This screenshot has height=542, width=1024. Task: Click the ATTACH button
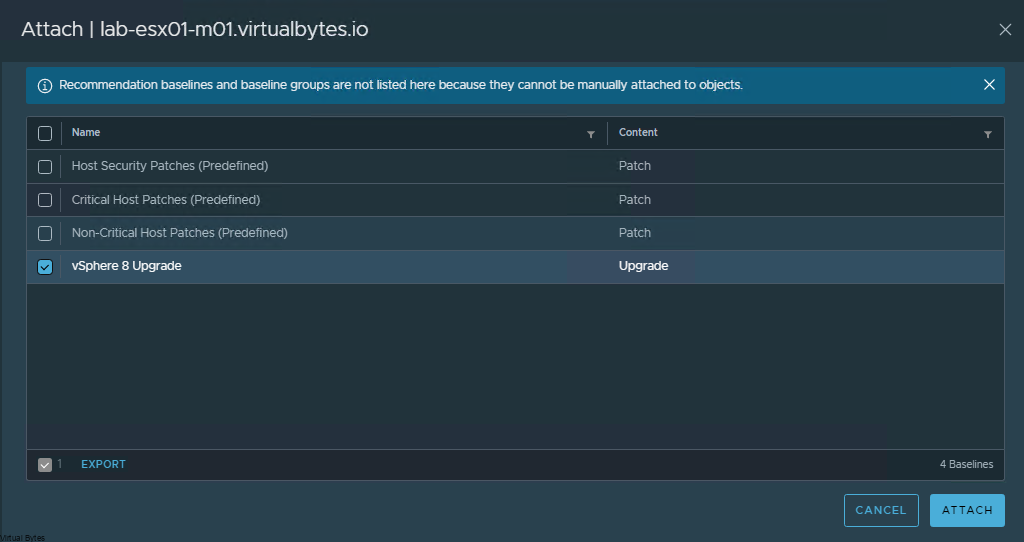click(967, 510)
